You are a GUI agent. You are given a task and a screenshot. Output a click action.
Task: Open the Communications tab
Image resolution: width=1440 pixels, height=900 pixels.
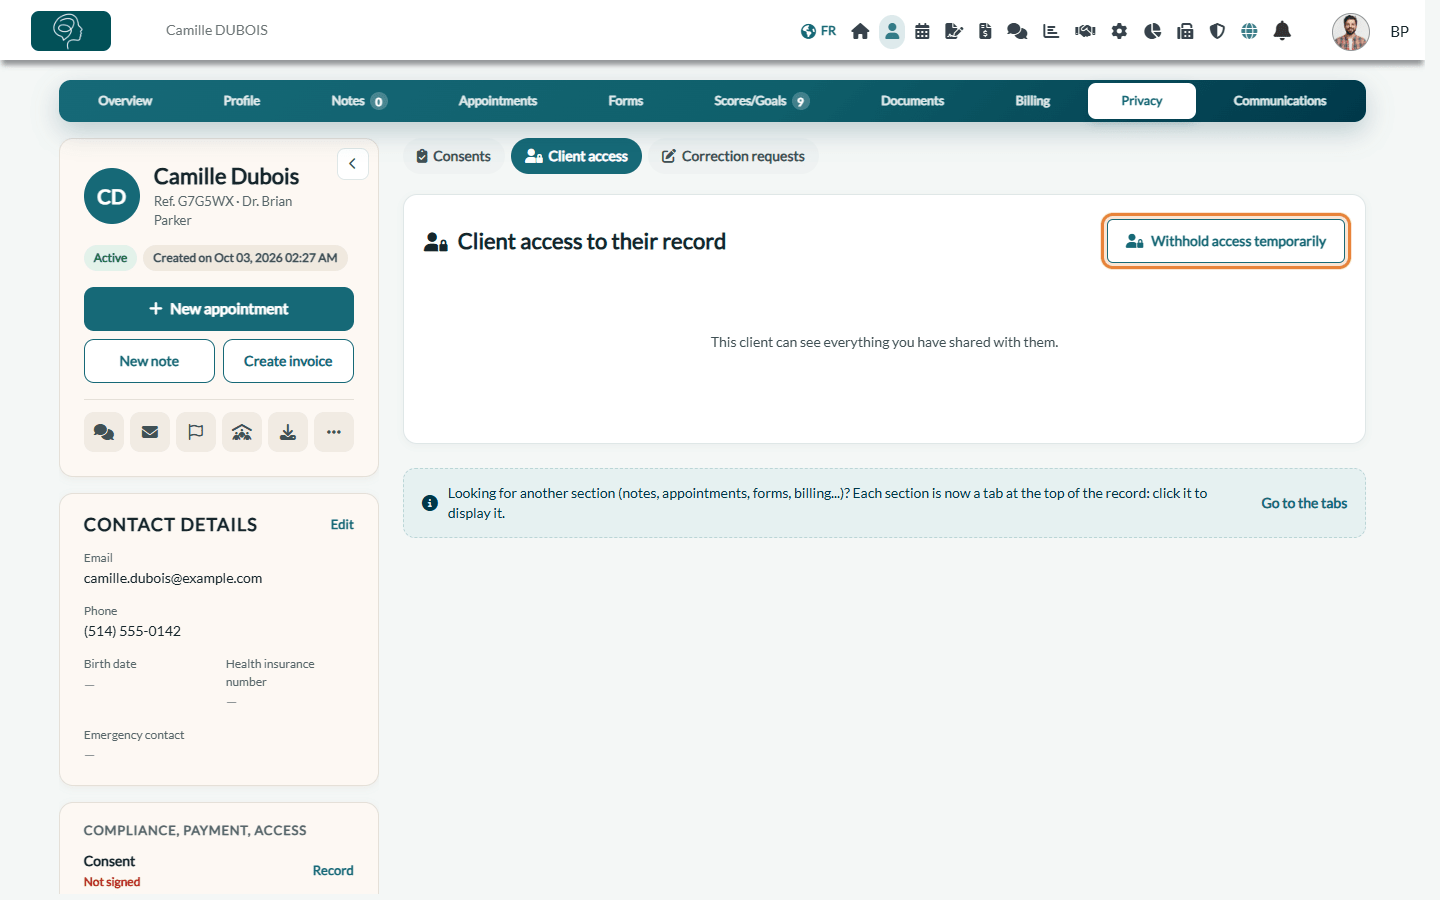pyautogui.click(x=1280, y=101)
